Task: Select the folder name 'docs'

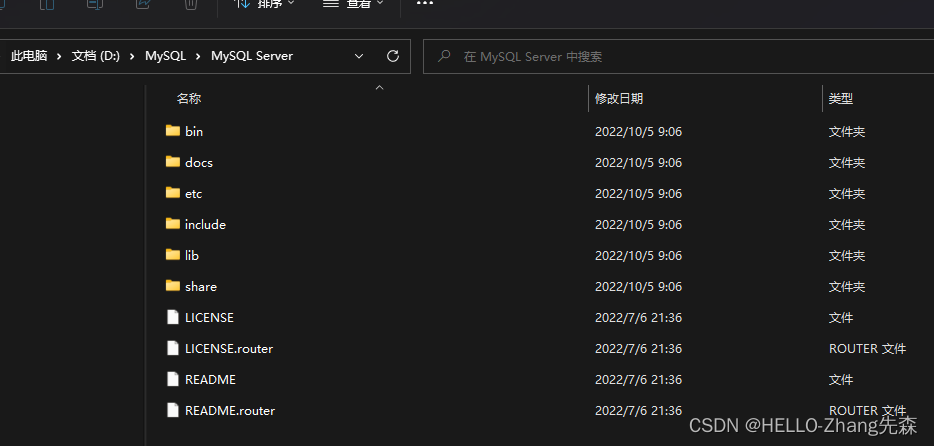Action: pos(199,163)
